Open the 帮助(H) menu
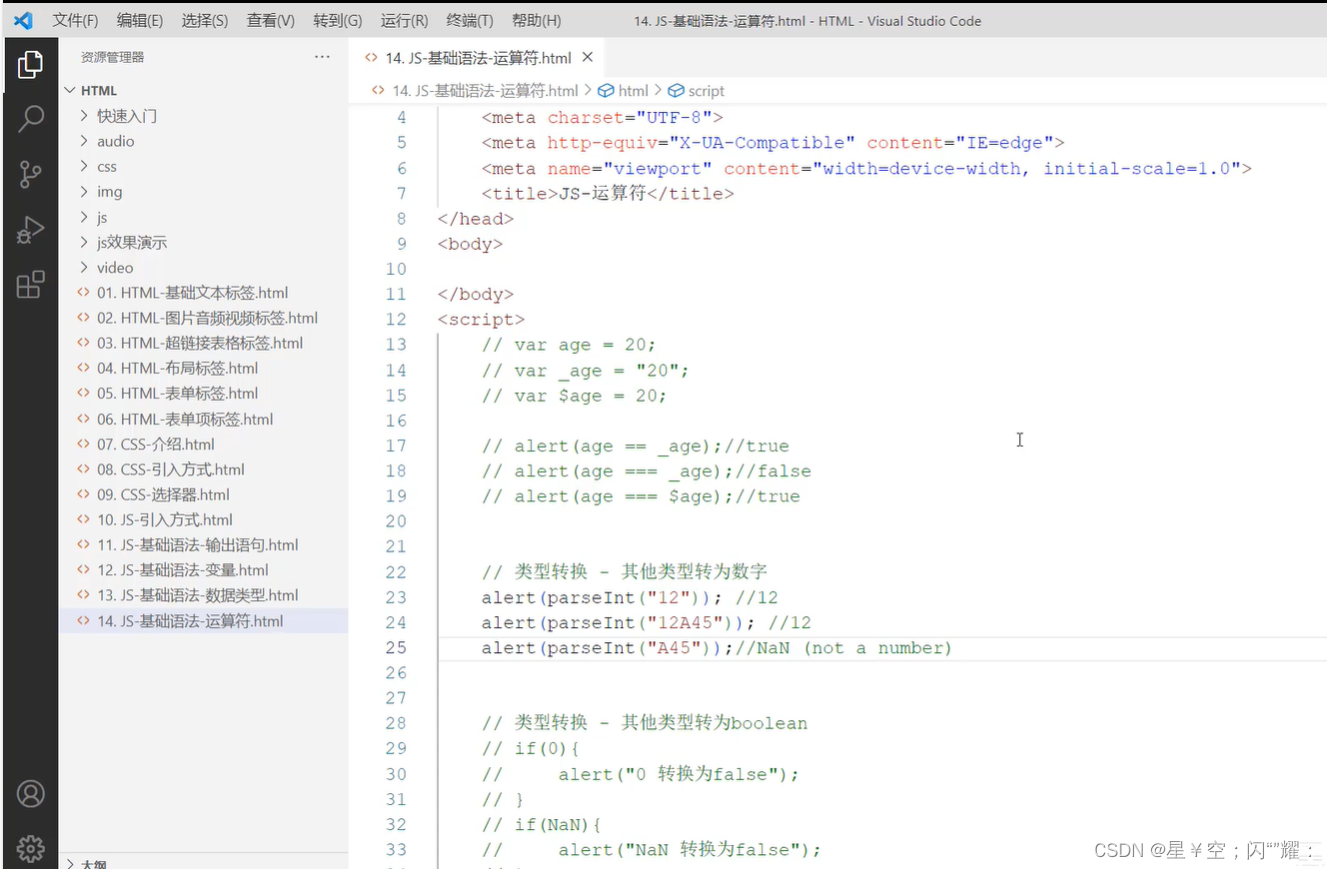Screen dimensions: 1327x869 [x=536, y=20]
